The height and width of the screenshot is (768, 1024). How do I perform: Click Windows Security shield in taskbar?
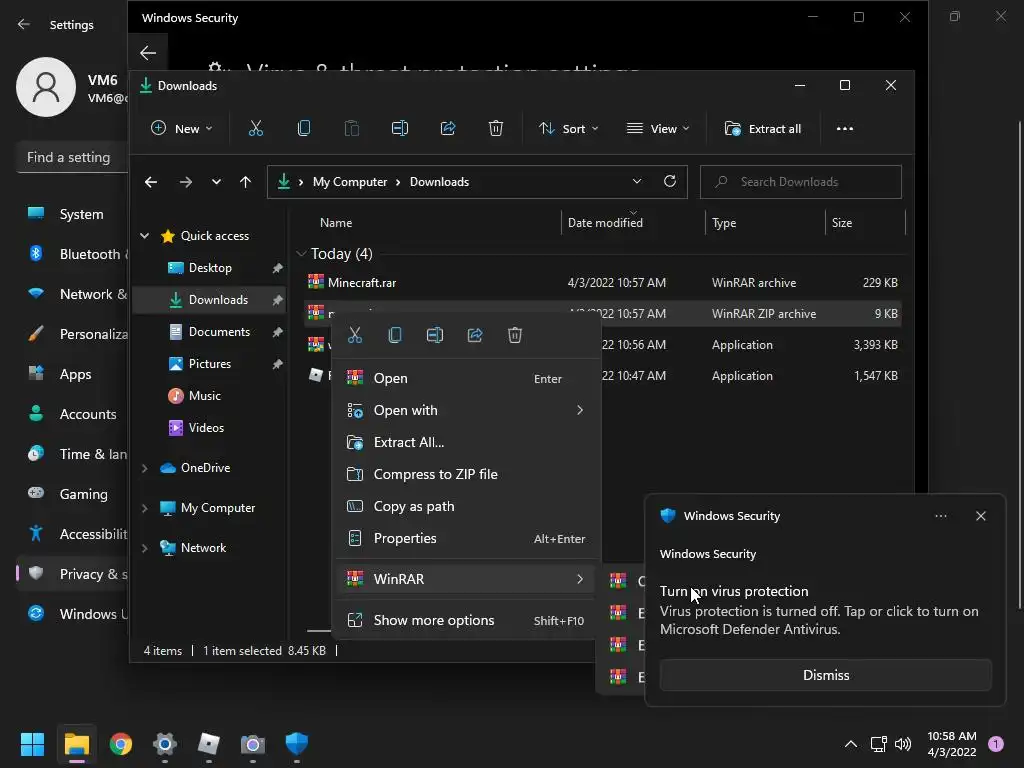coord(296,744)
